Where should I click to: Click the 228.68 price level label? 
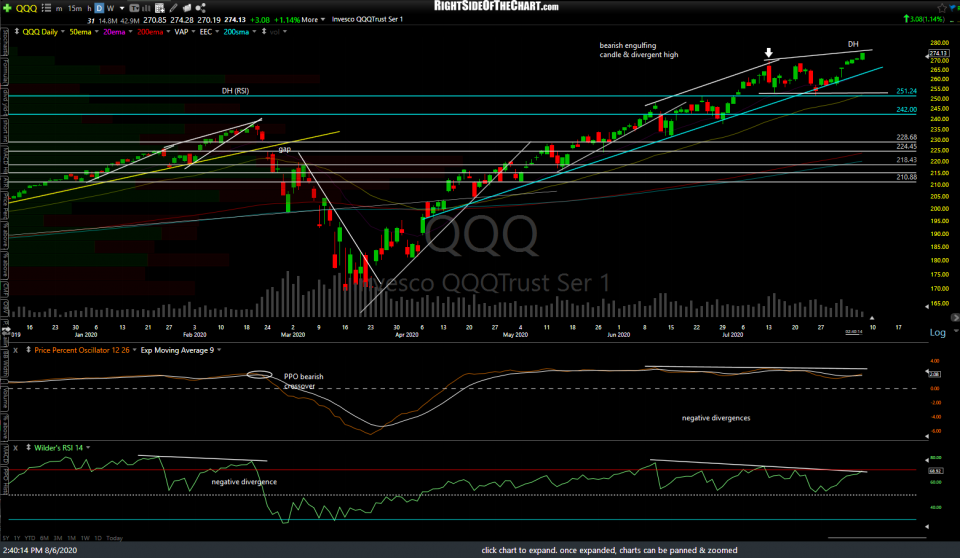907,138
